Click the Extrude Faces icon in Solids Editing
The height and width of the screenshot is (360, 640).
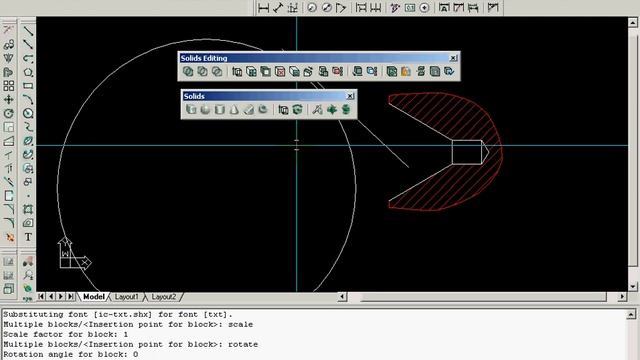pos(237,71)
